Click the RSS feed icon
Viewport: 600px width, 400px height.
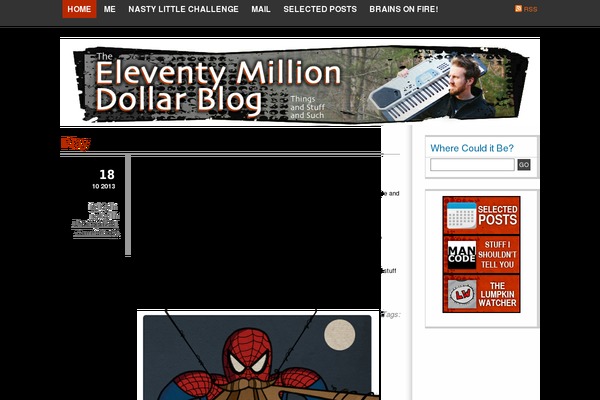click(518, 9)
